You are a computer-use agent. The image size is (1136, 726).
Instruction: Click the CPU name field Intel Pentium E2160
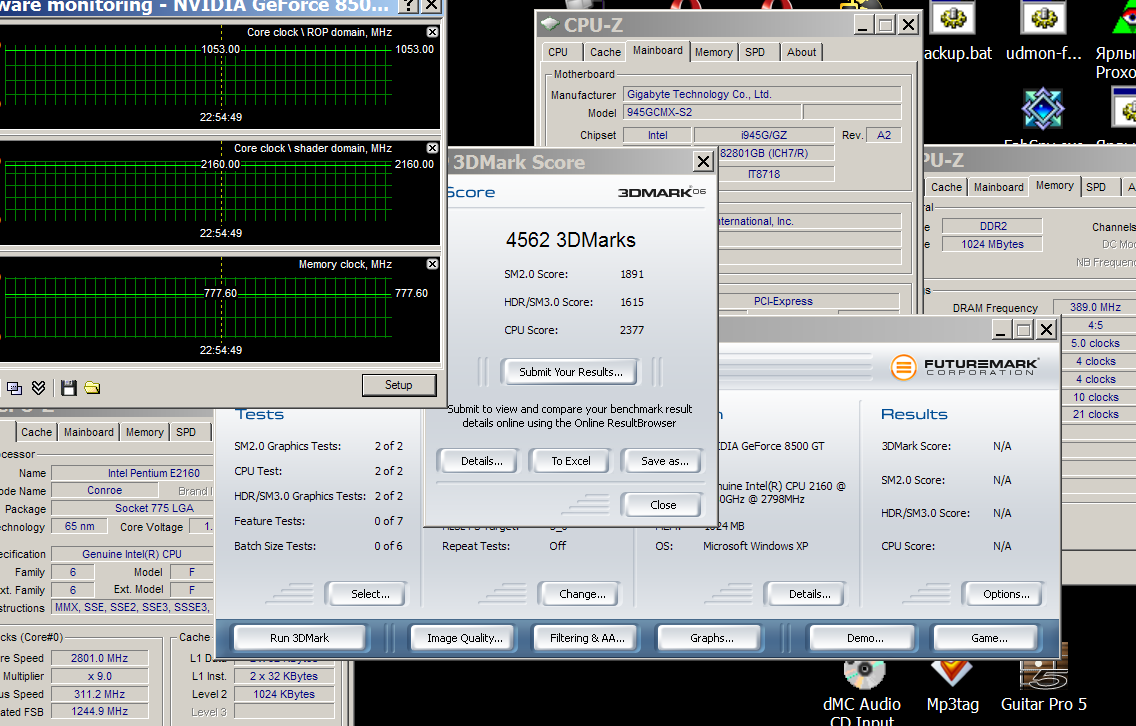[132, 473]
